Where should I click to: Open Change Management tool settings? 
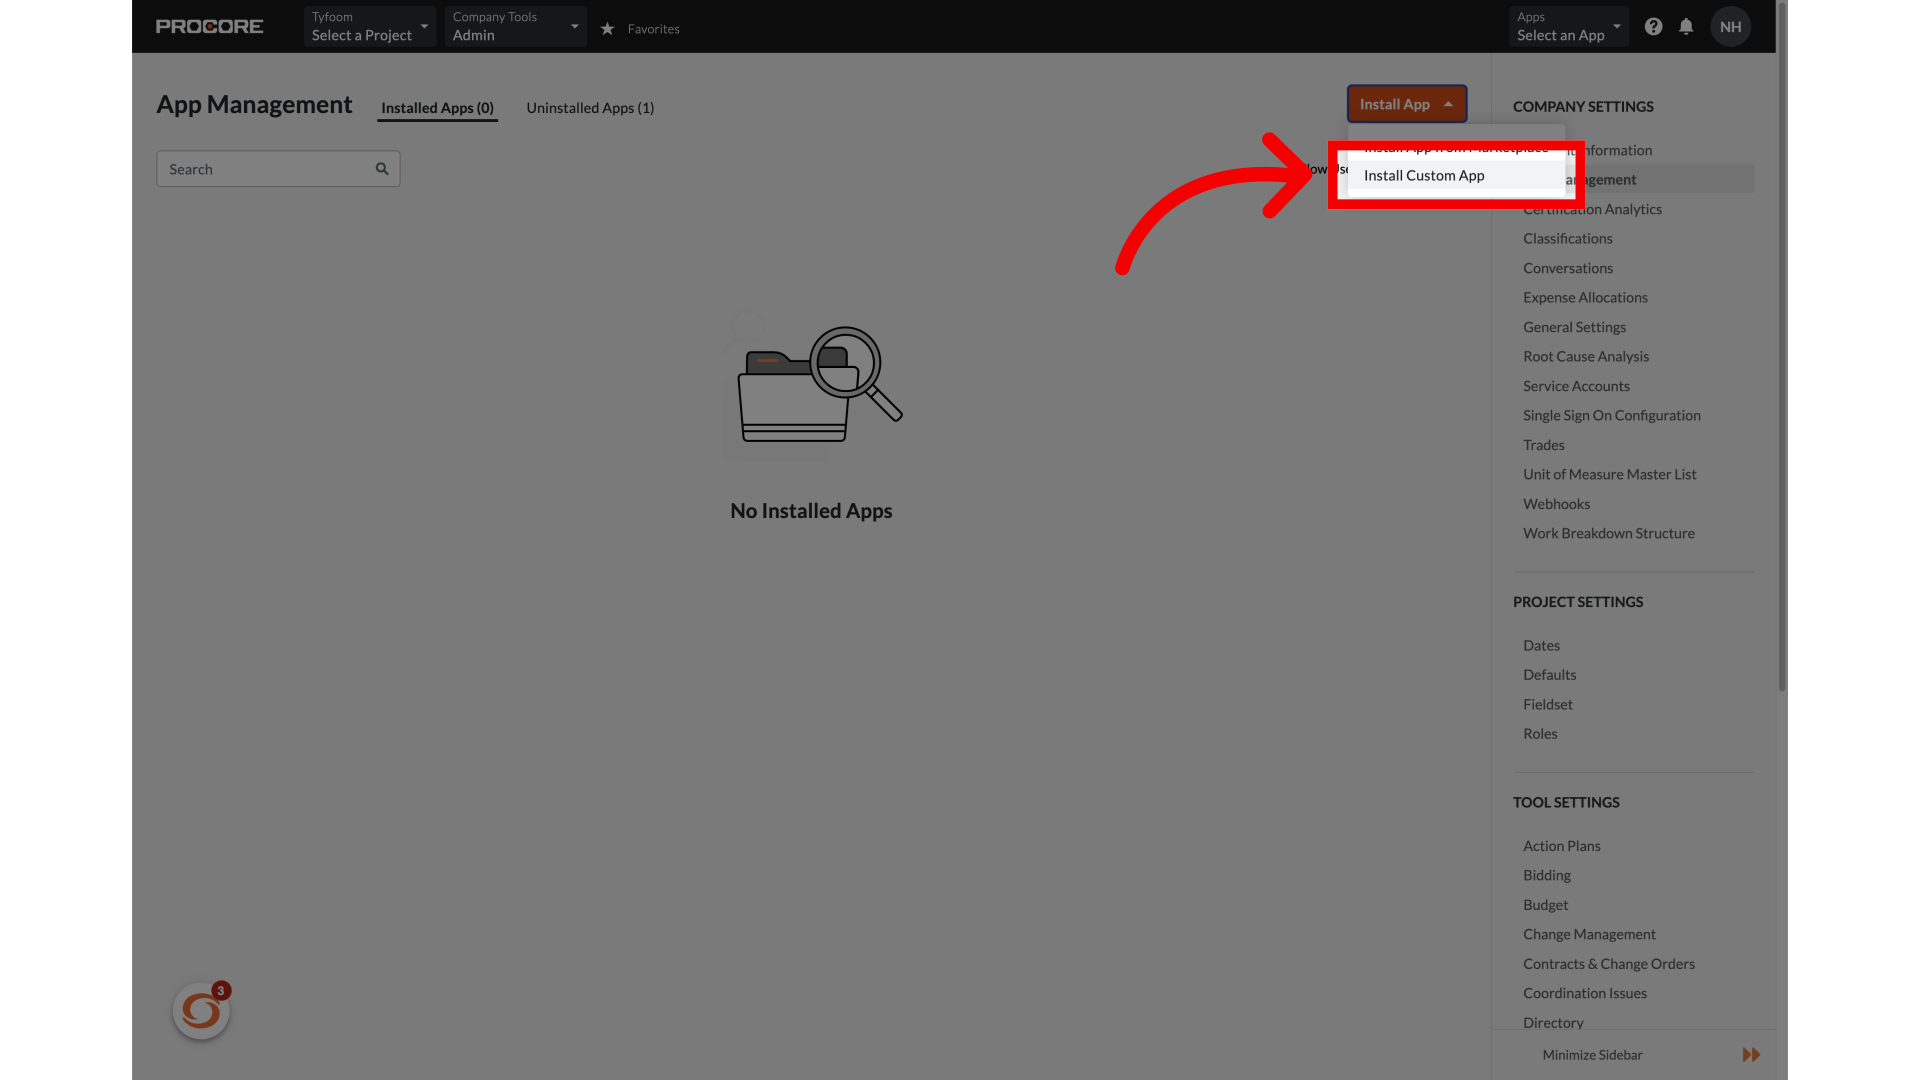tap(1589, 935)
